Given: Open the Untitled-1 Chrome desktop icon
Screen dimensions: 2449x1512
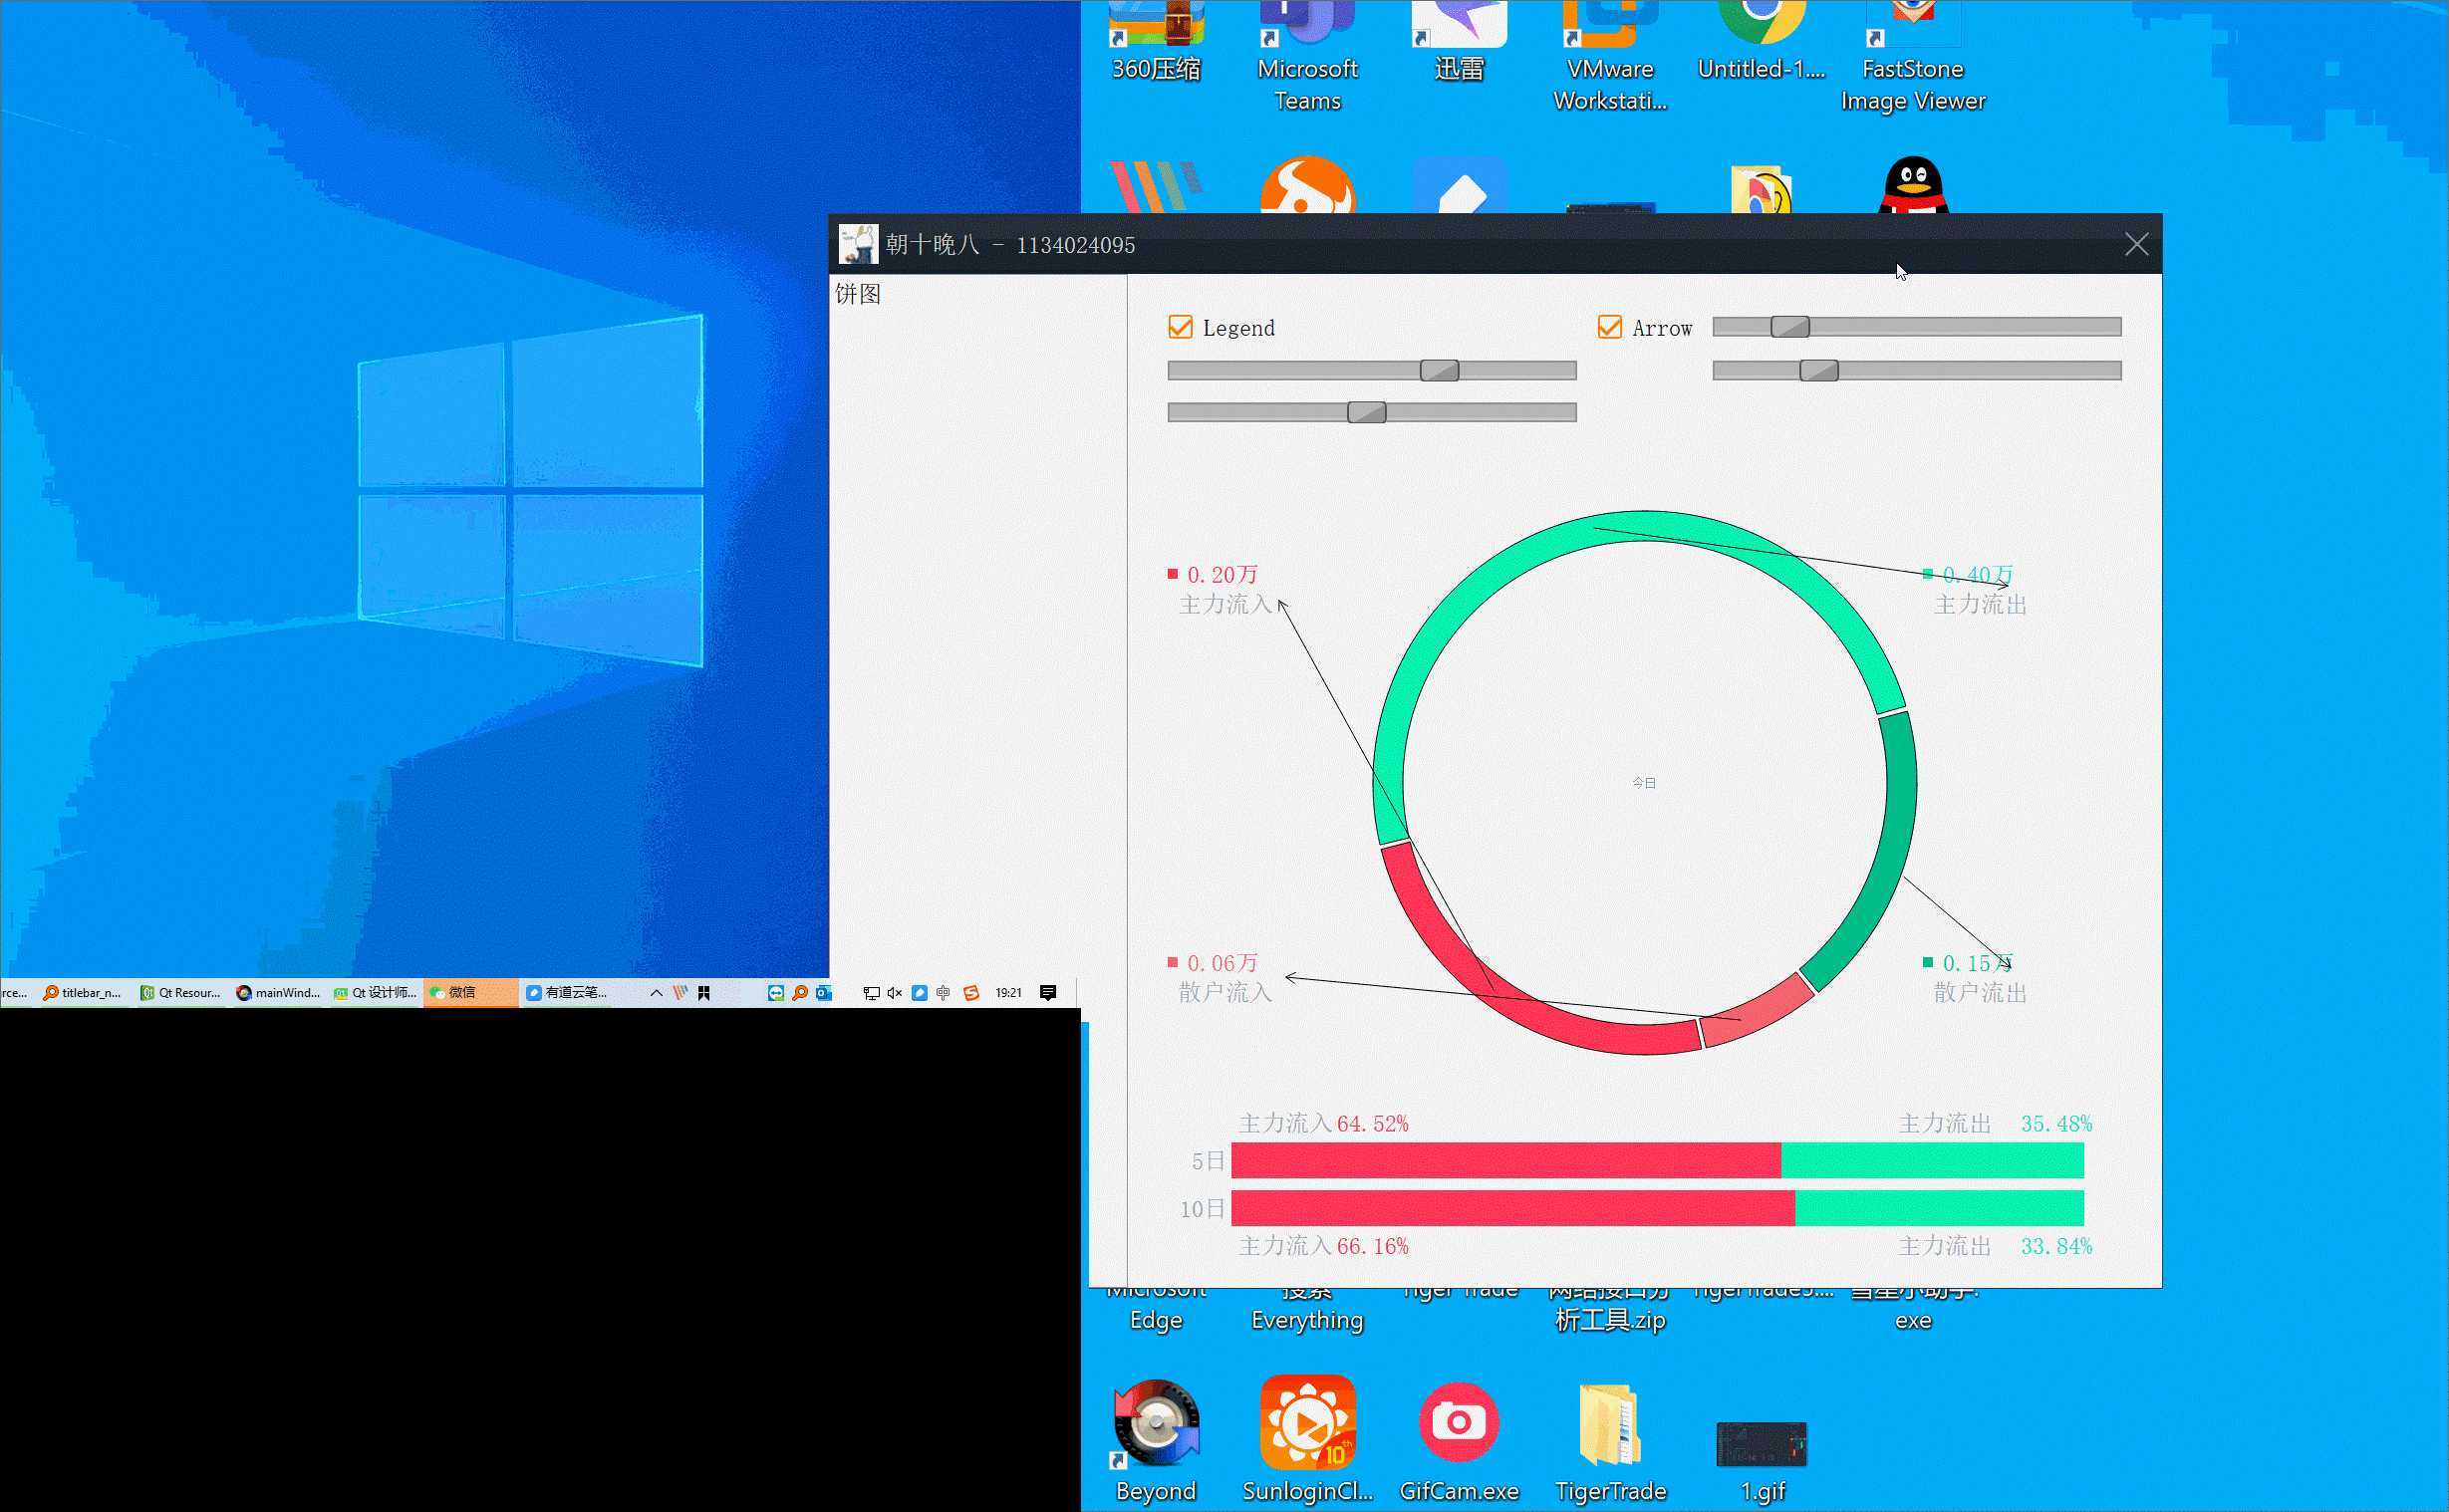Looking at the screenshot, I should point(1761,42).
